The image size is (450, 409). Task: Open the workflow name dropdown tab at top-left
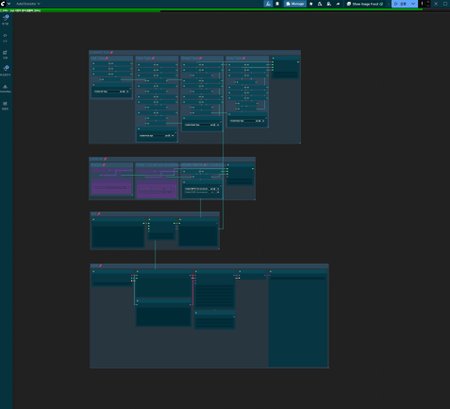[28, 4]
